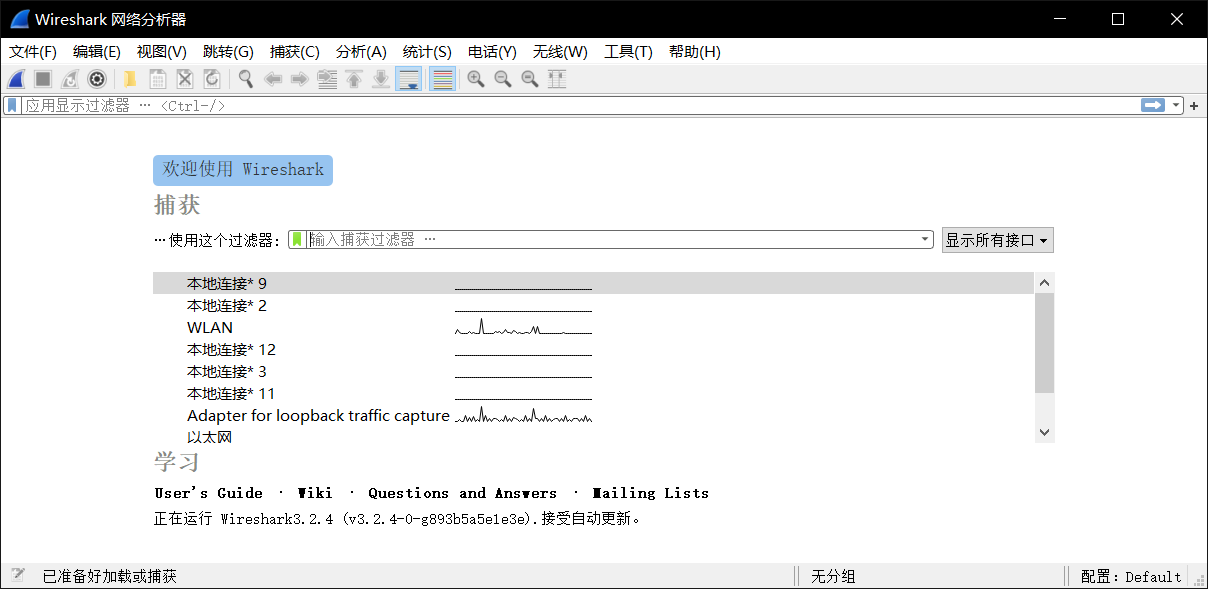Click the go forward arrow icon
This screenshot has height=589, width=1208.
[x=299, y=79]
